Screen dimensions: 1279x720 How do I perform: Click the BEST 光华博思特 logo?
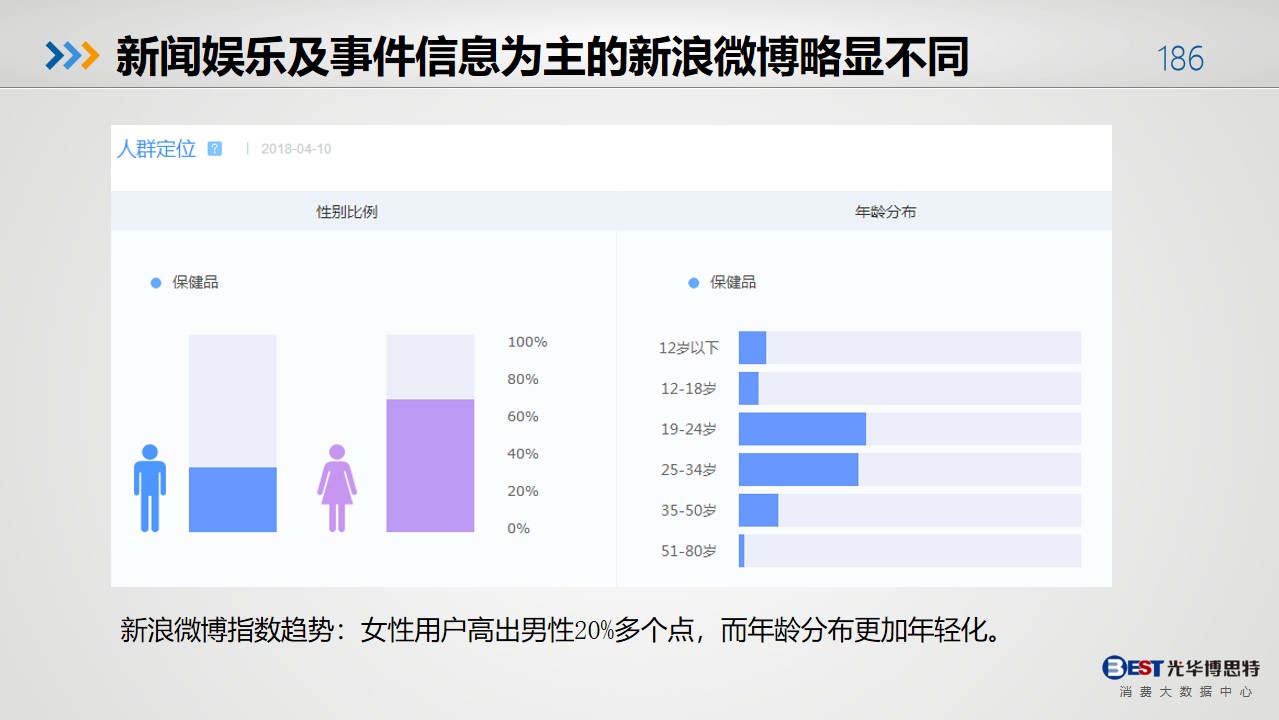coord(1181,668)
